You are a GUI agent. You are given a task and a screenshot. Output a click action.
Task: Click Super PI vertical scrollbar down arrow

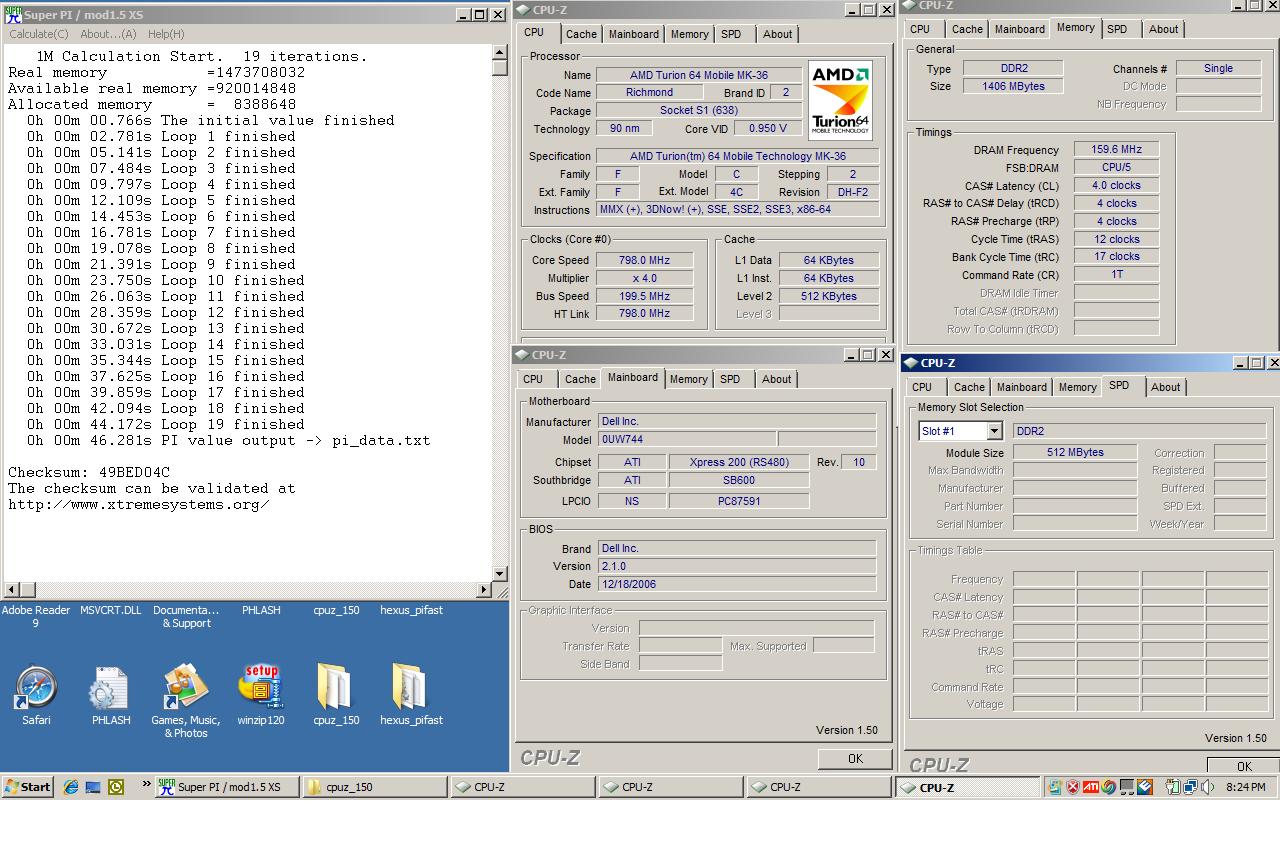[500, 574]
